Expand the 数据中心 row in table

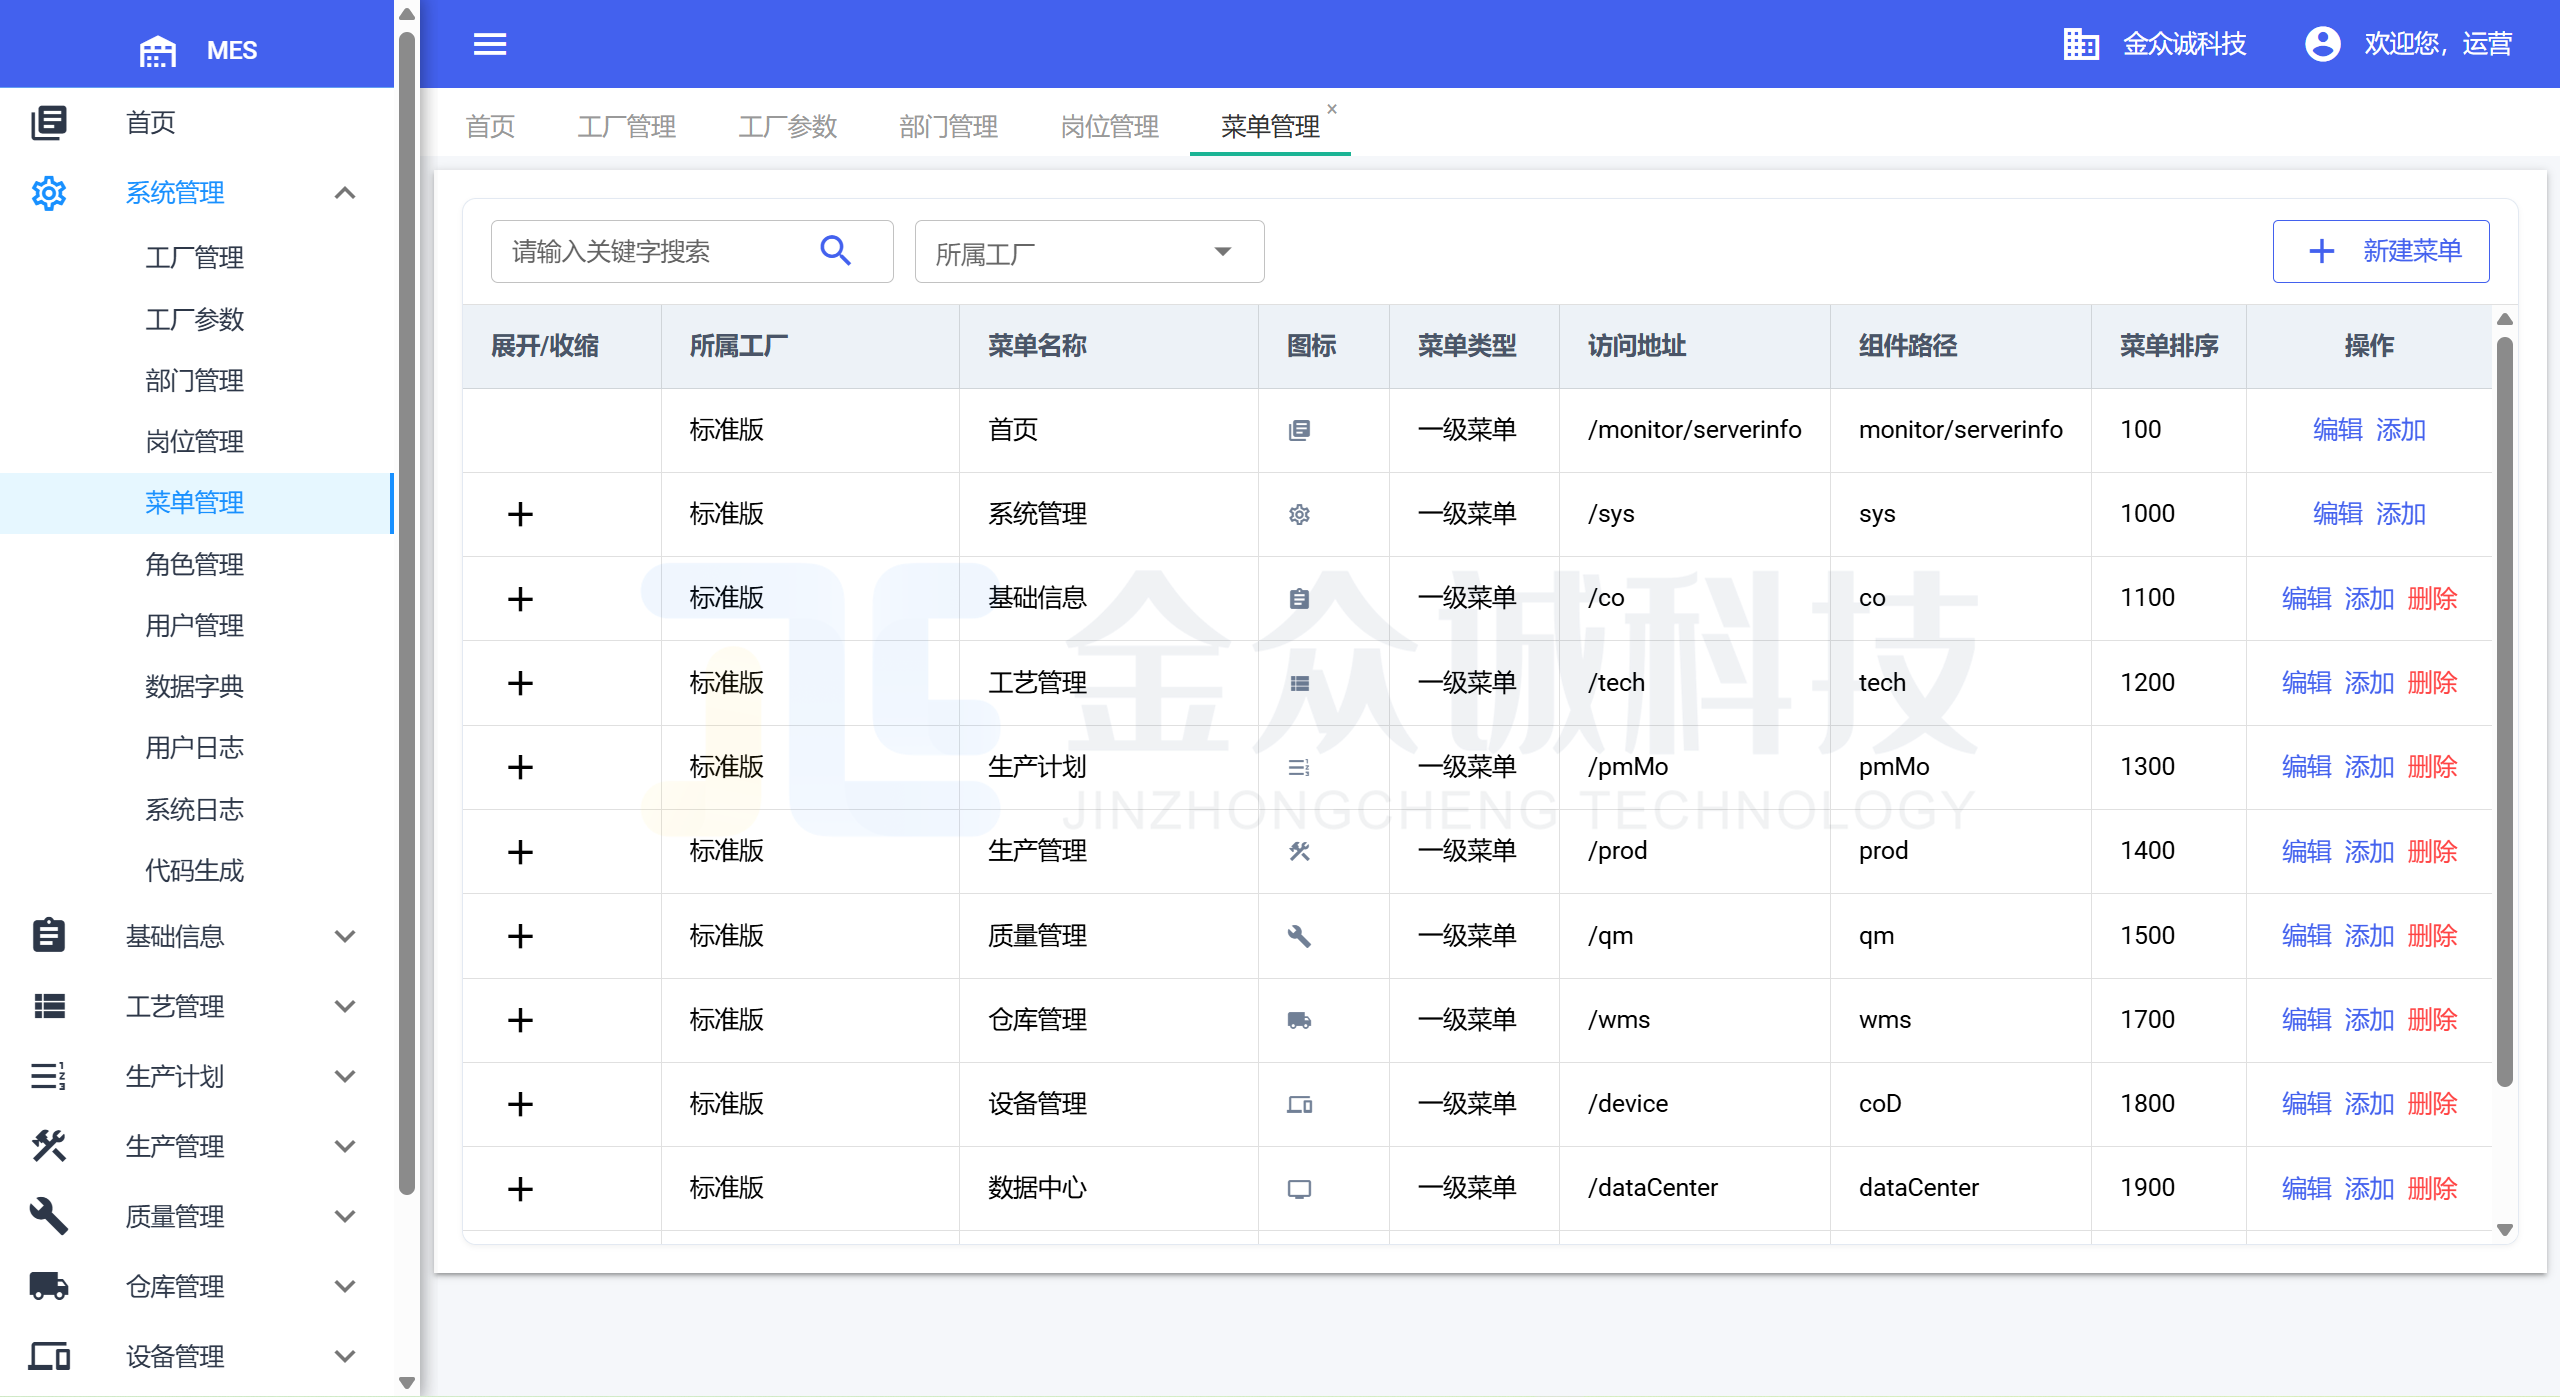pyautogui.click(x=520, y=1188)
